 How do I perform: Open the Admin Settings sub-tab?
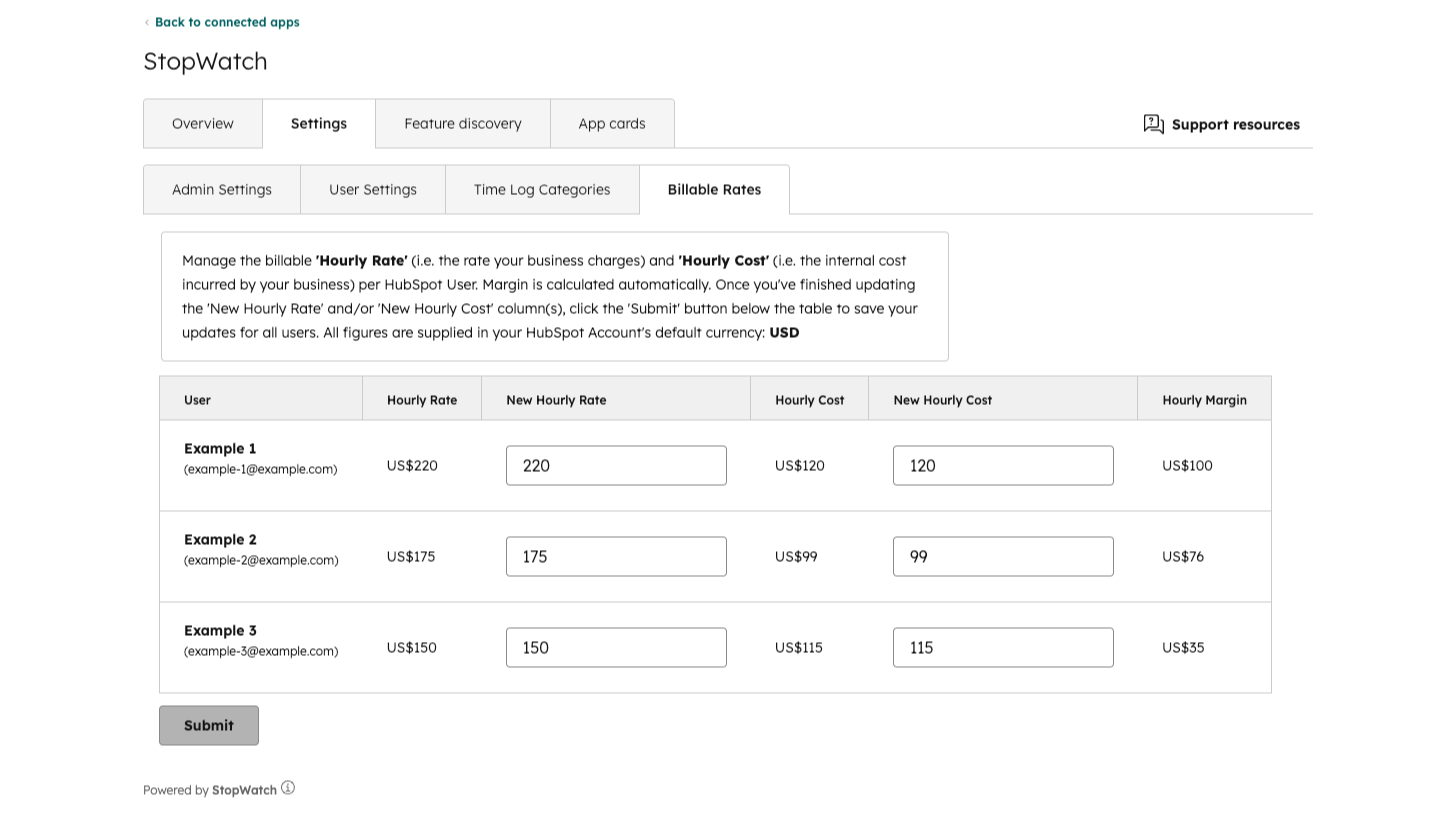221,189
